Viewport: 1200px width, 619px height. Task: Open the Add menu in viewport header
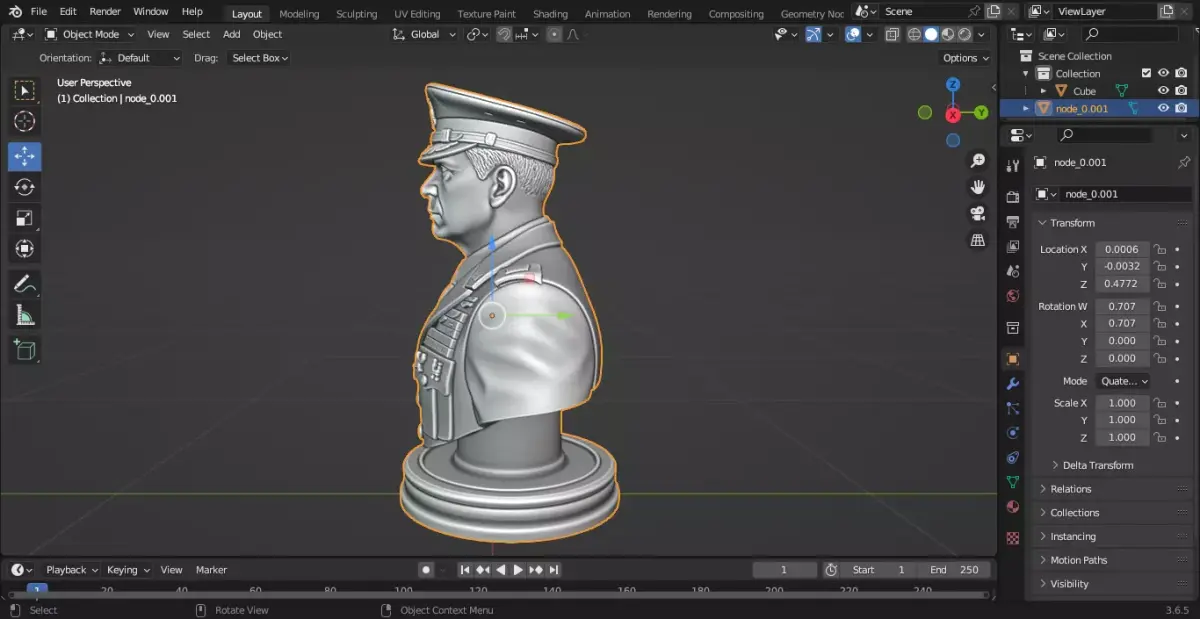231,34
